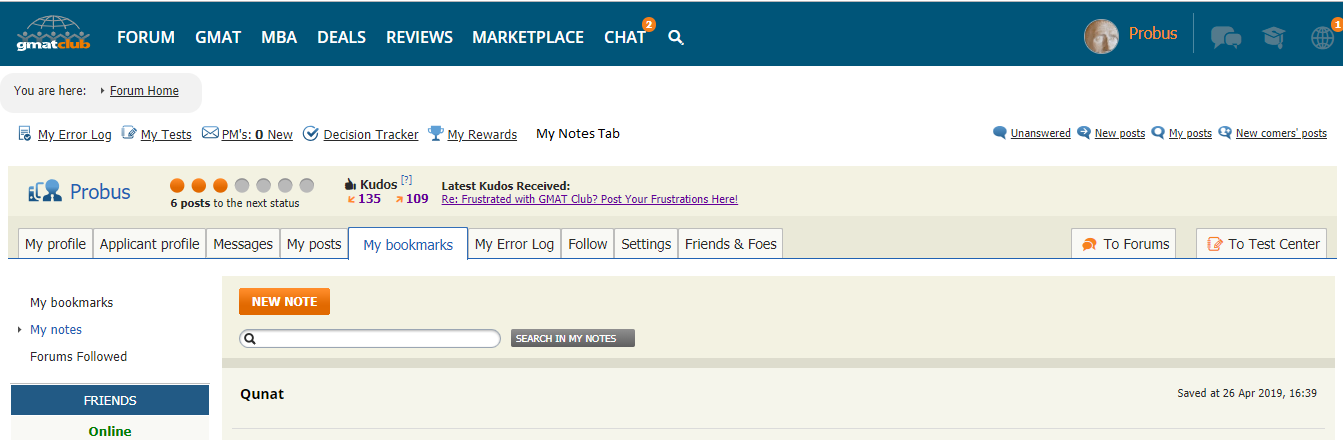Click the Kudos help question mark
This screenshot has width=1343, height=440.
tap(406, 181)
